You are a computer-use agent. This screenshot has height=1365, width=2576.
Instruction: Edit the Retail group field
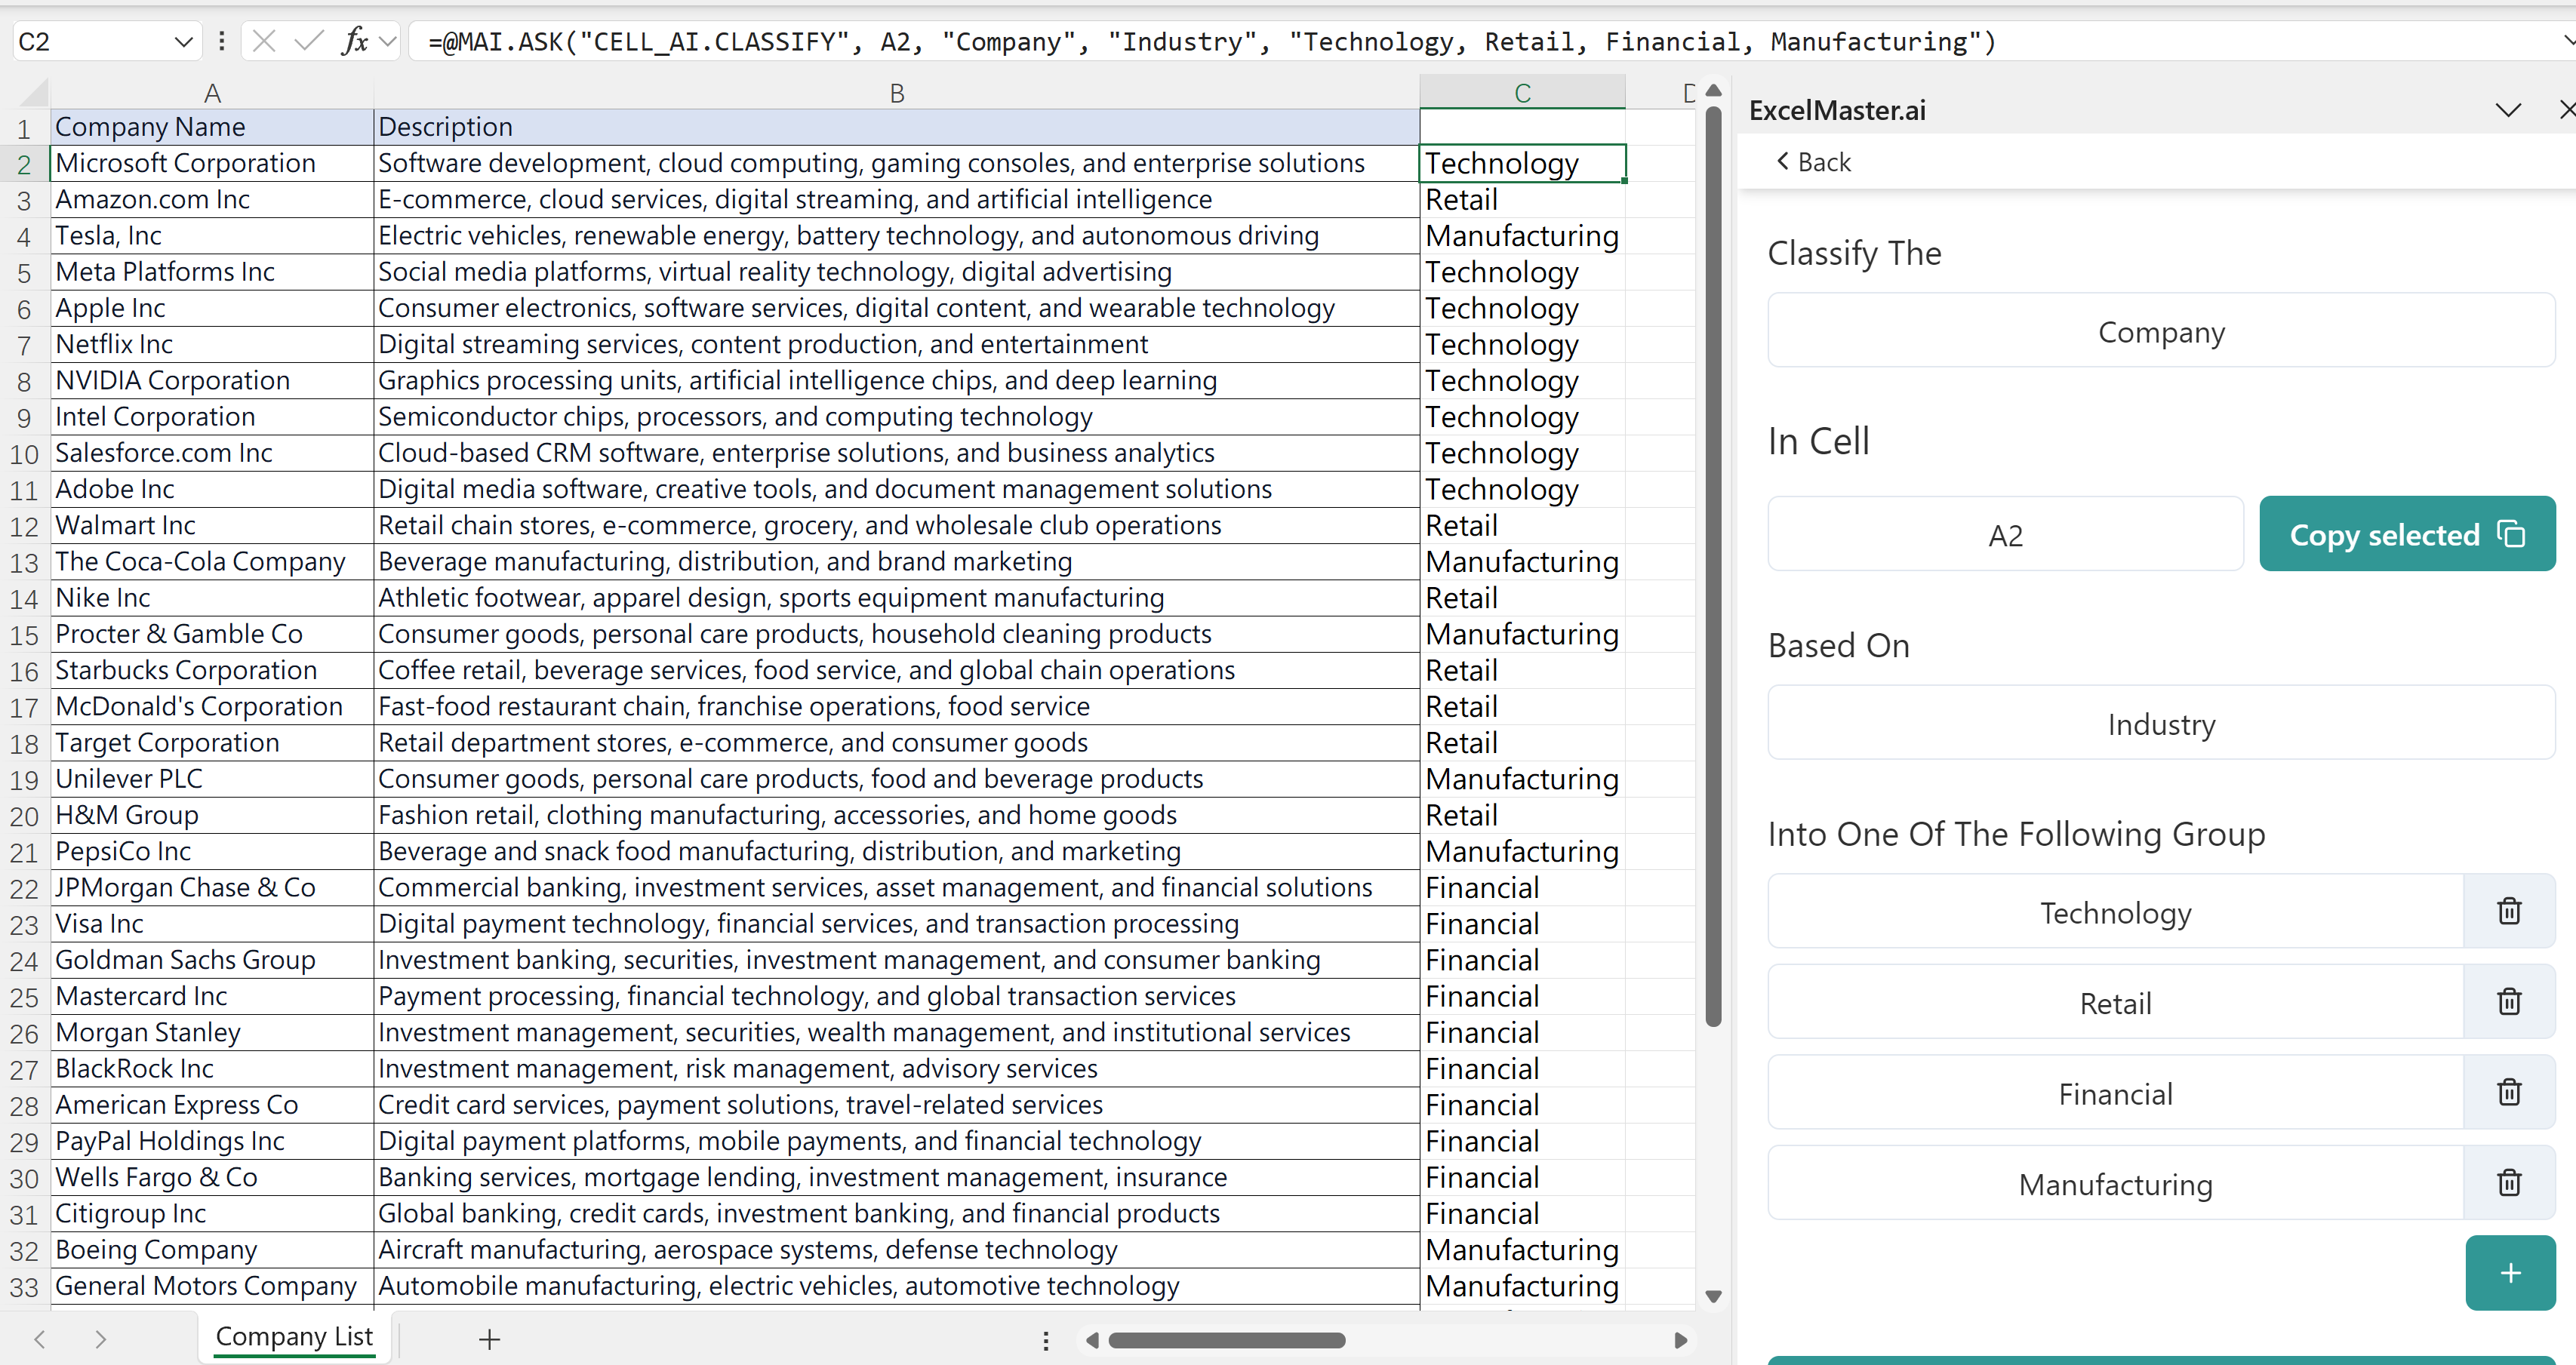[x=2116, y=1002]
